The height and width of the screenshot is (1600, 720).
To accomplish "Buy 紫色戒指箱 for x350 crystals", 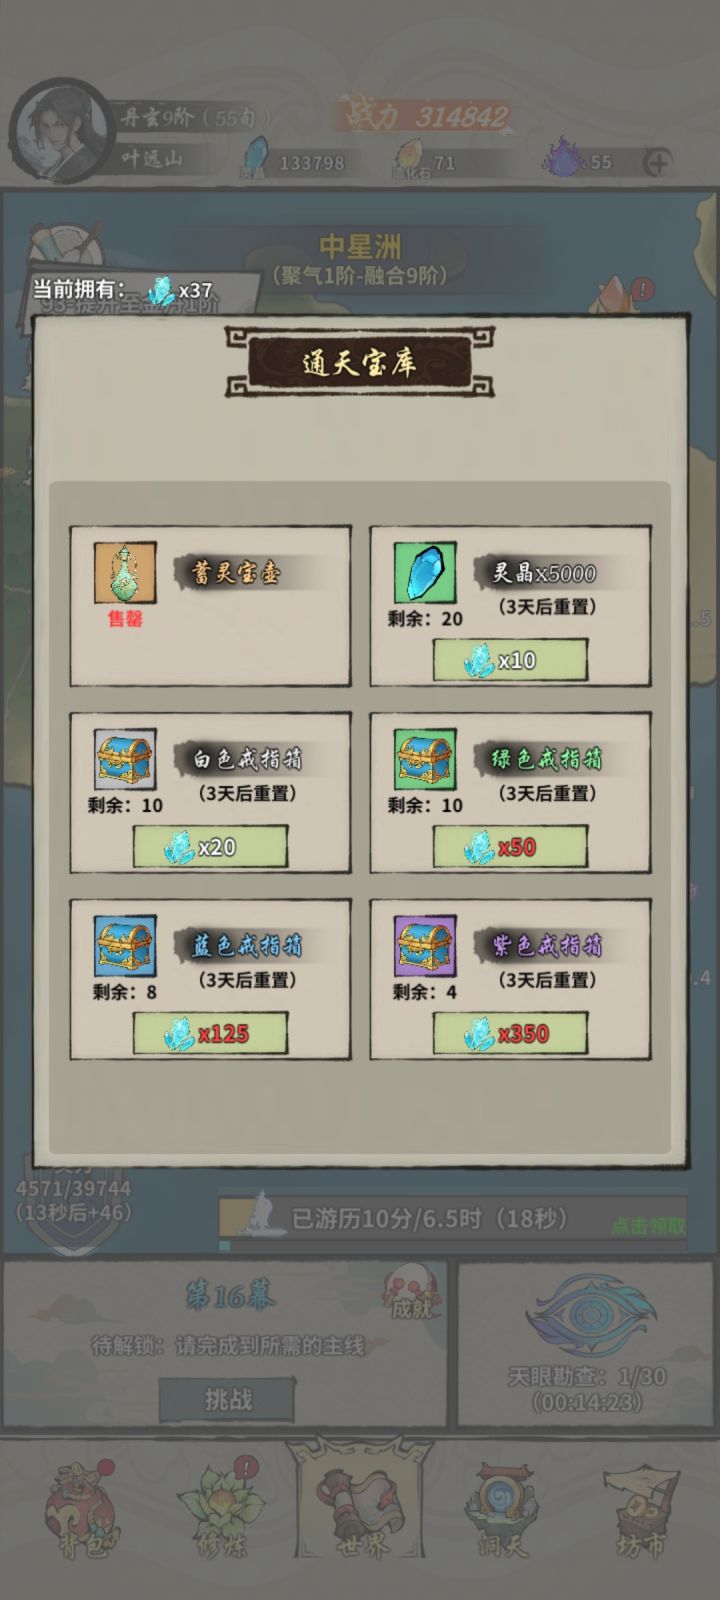I will click(x=510, y=1033).
